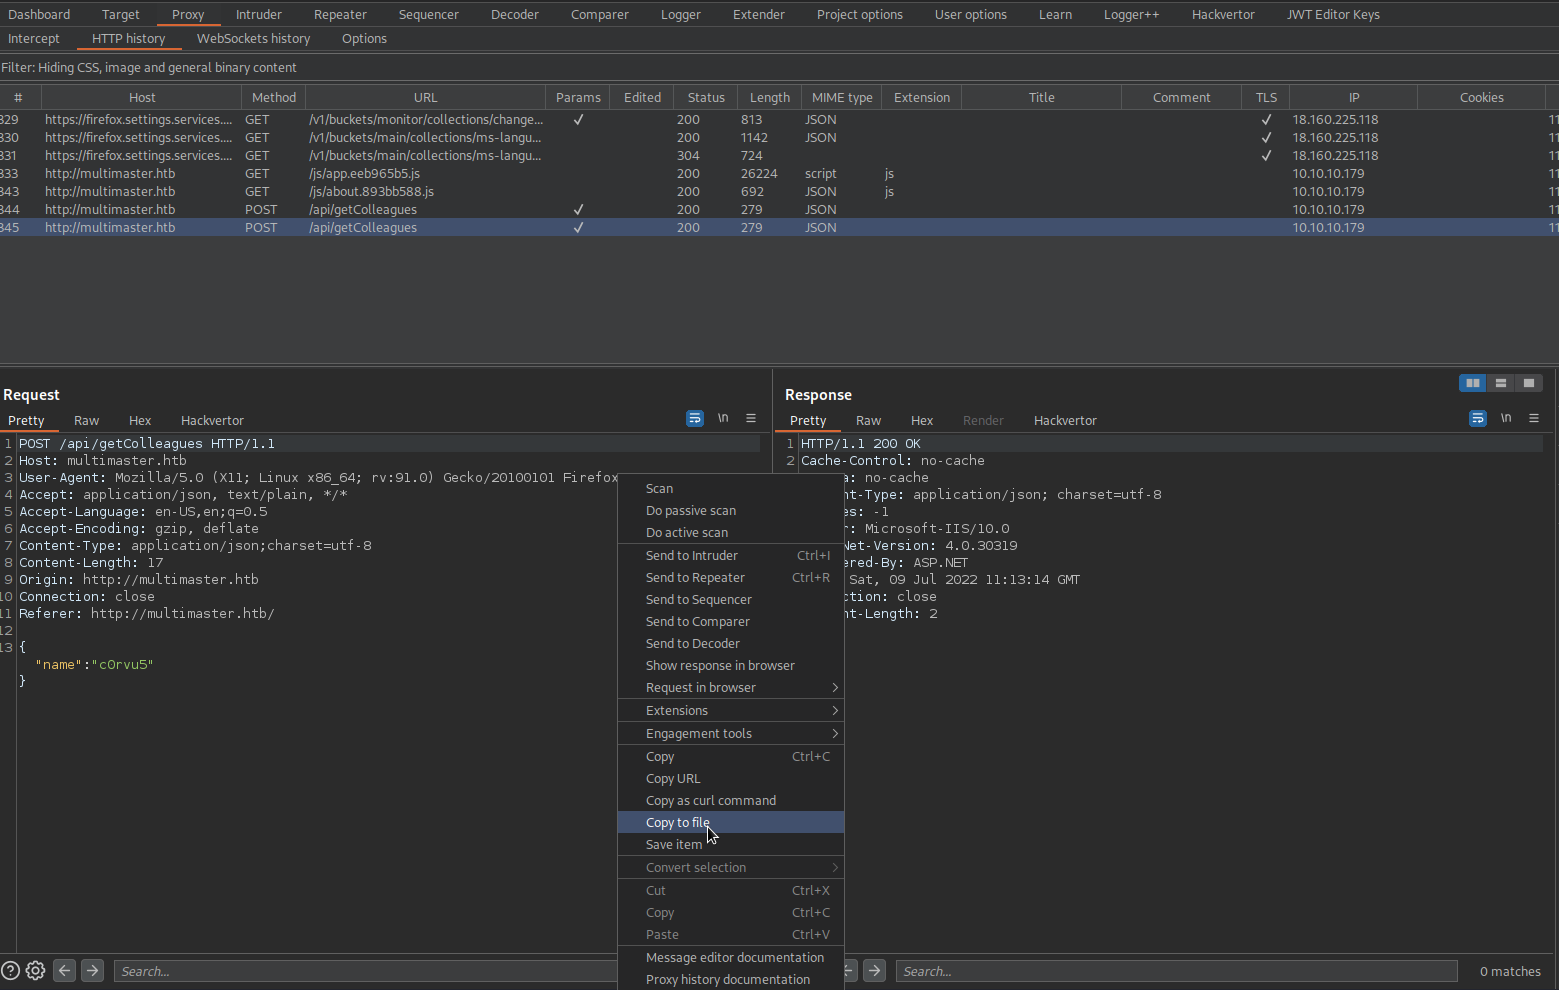The height and width of the screenshot is (990, 1559).
Task: Select side-by-side request/response layout
Action: coord(1473,383)
